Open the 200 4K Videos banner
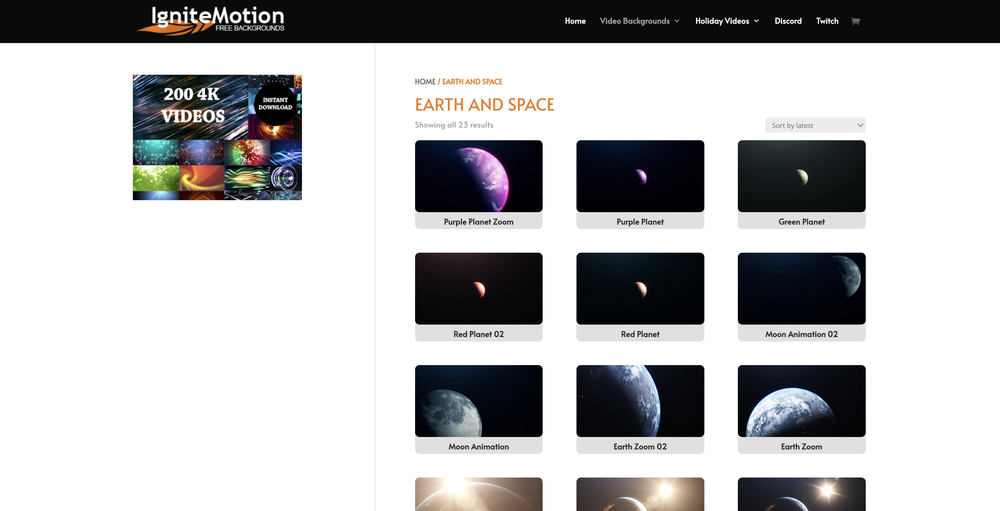The image size is (1000, 511). coord(217,137)
